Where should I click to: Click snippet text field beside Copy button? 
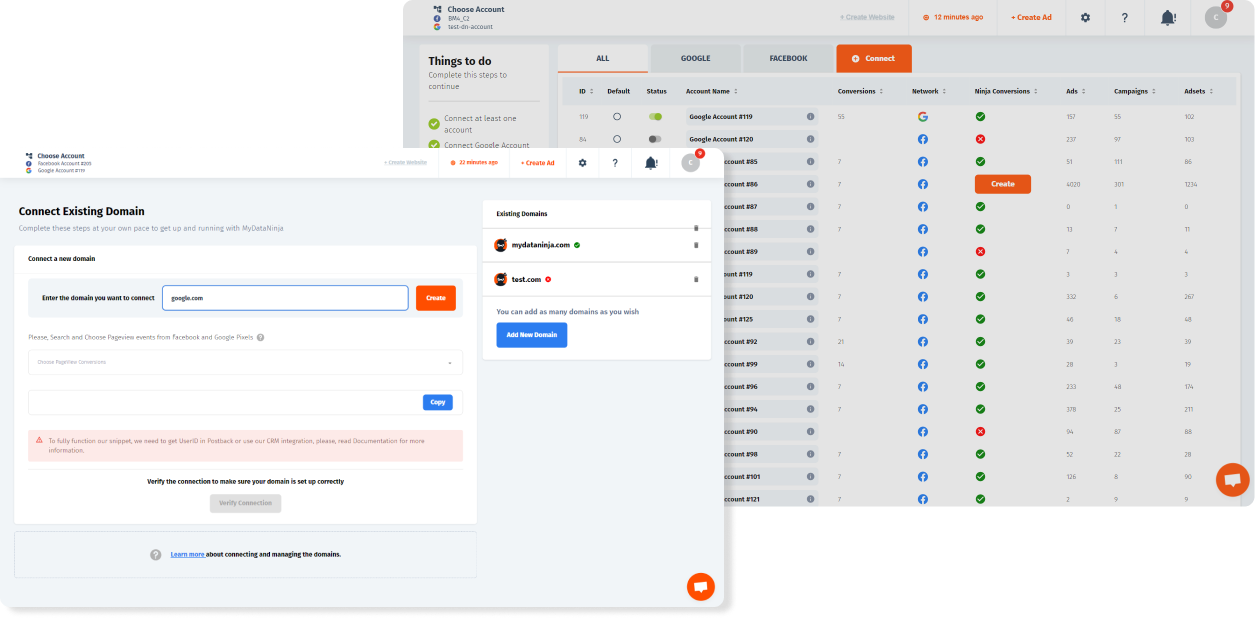224,402
